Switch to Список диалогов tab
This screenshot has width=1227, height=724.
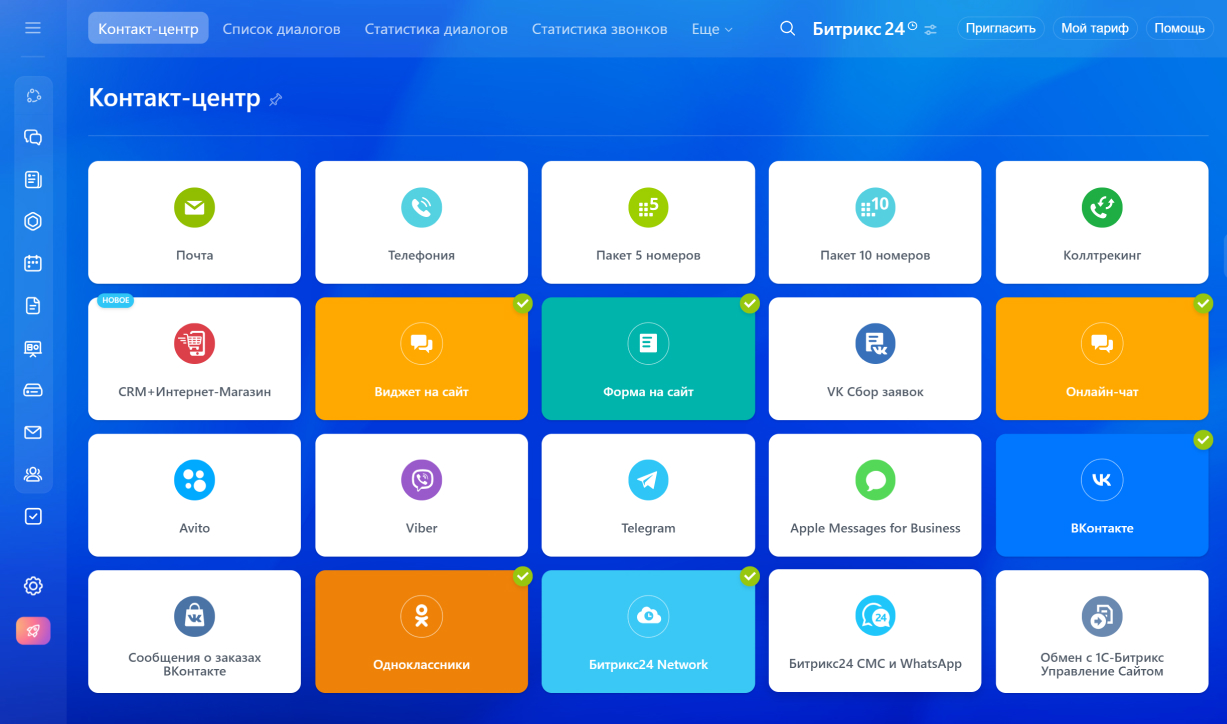pos(281,29)
